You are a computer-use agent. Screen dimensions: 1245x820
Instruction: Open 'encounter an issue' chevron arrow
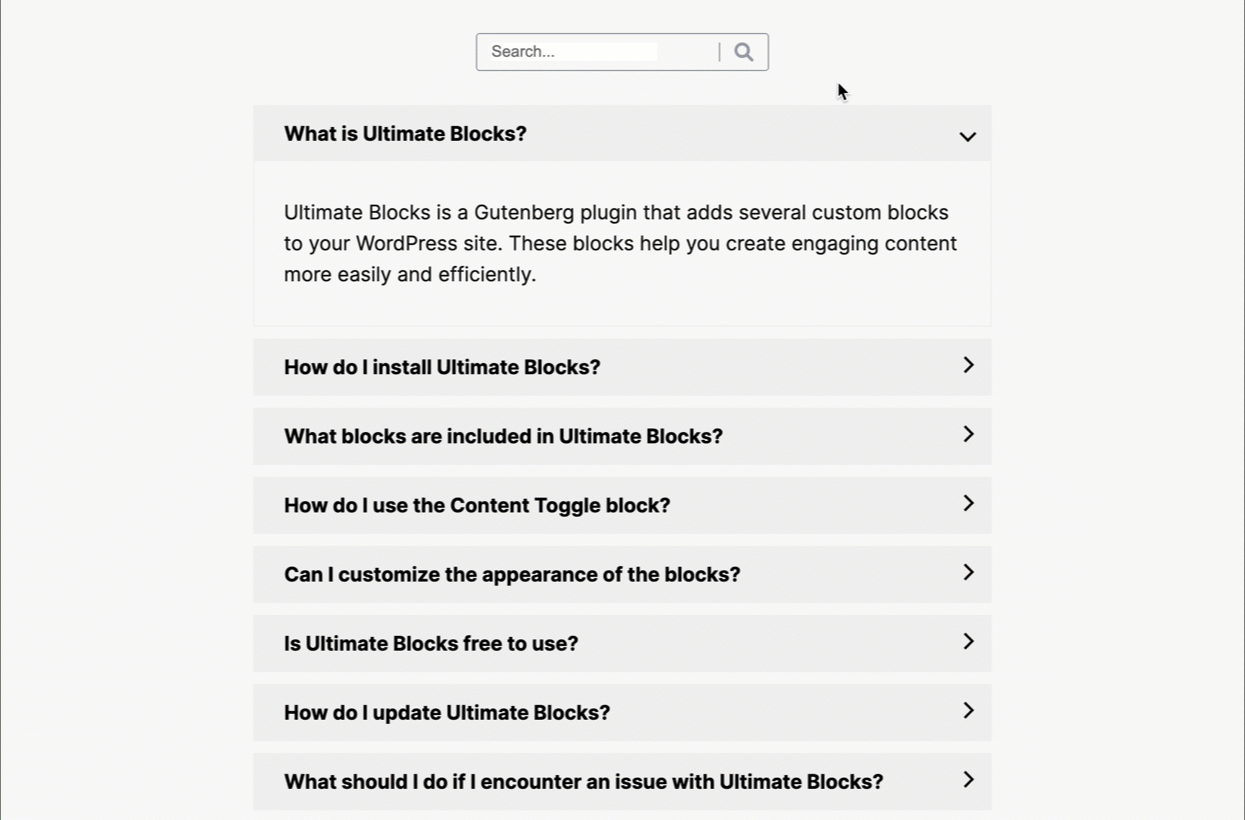pos(968,779)
